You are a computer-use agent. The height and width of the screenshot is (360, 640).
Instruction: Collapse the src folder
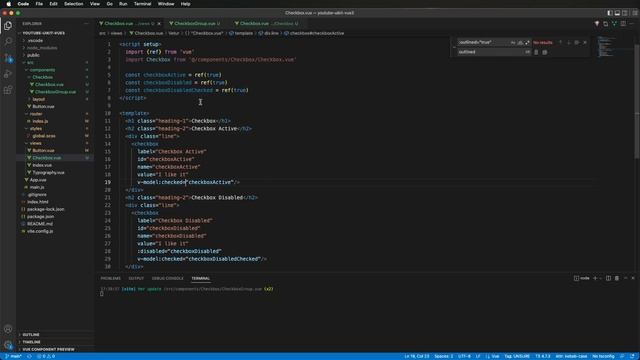(x=30, y=62)
